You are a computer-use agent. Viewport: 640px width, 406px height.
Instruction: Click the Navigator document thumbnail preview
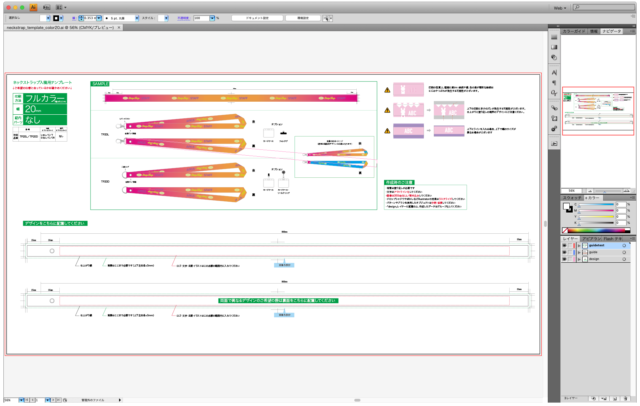(x=598, y=111)
